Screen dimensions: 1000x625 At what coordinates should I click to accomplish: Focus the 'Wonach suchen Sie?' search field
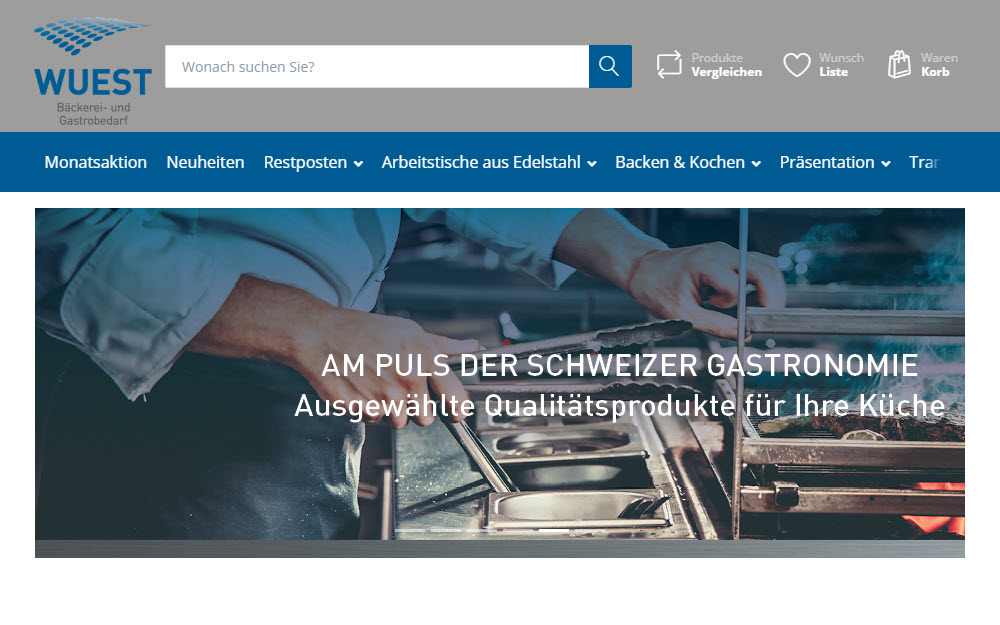pyautogui.click(x=376, y=67)
